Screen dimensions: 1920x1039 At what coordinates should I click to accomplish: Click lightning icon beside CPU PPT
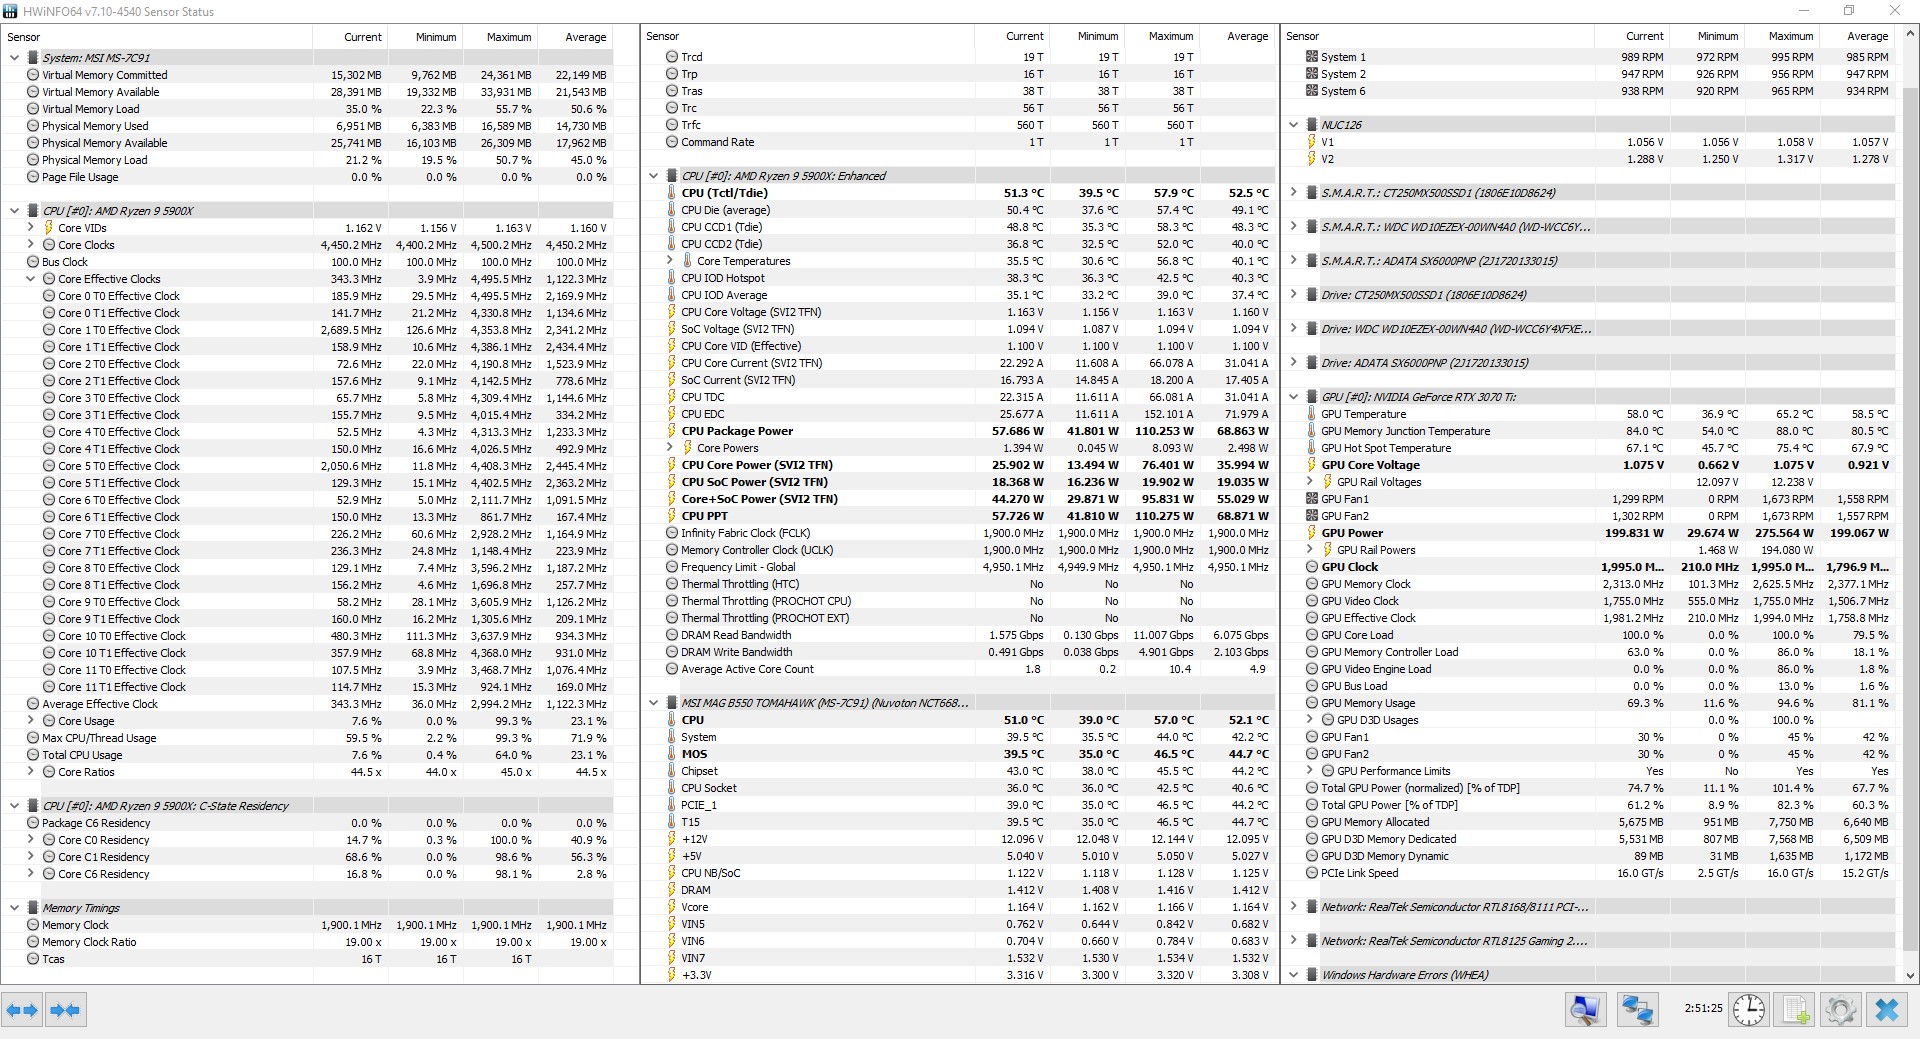(x=672, y=516)
